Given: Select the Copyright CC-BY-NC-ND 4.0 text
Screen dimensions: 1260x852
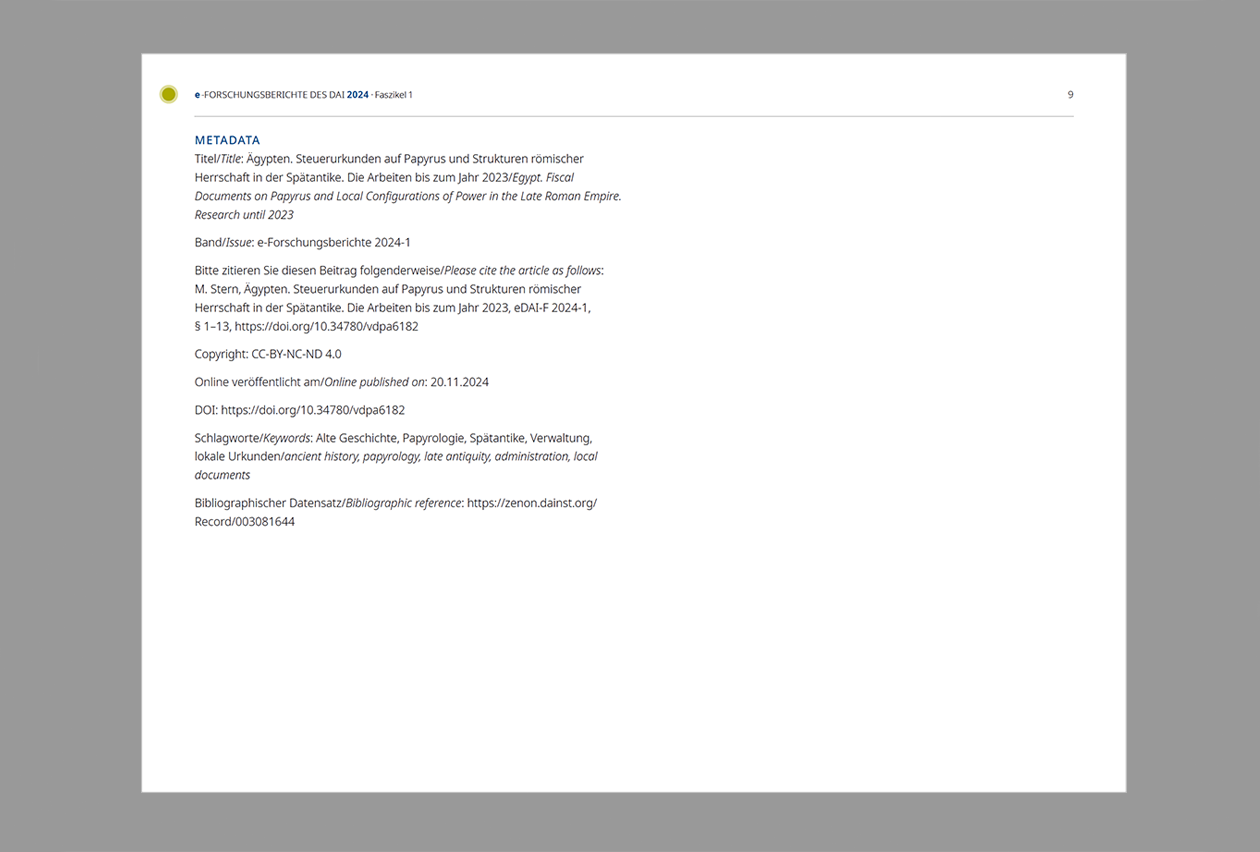Looking at the screenshot, I should [x=267, y=353].
